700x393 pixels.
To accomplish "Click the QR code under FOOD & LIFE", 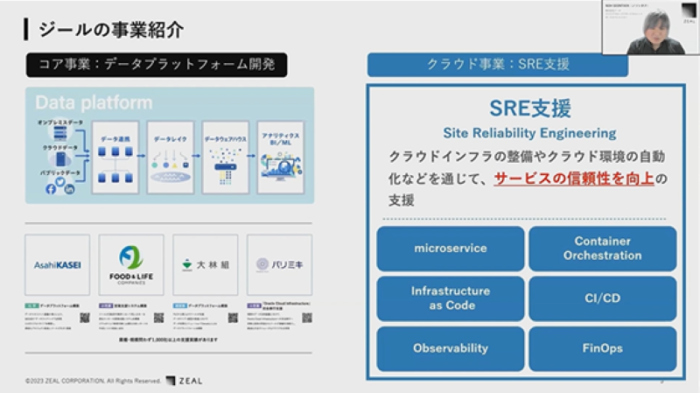I will [x=158, y=318].
